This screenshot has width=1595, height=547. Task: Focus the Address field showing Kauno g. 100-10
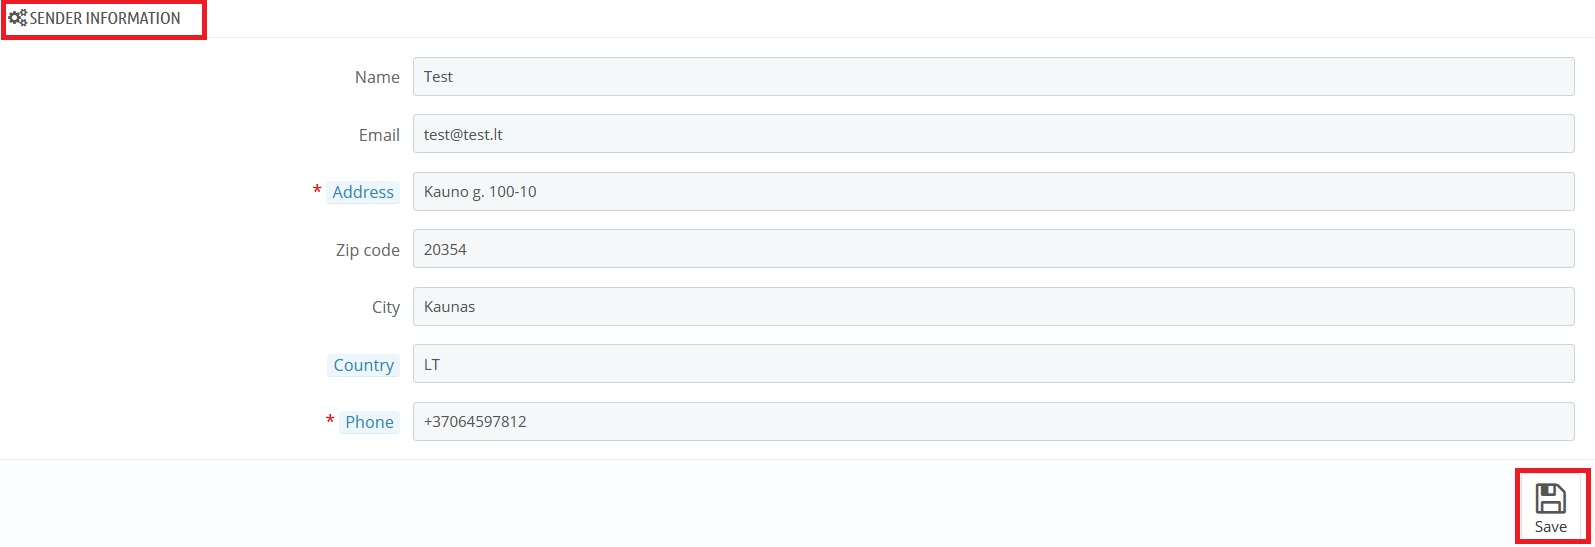click(x=993, y=192)
